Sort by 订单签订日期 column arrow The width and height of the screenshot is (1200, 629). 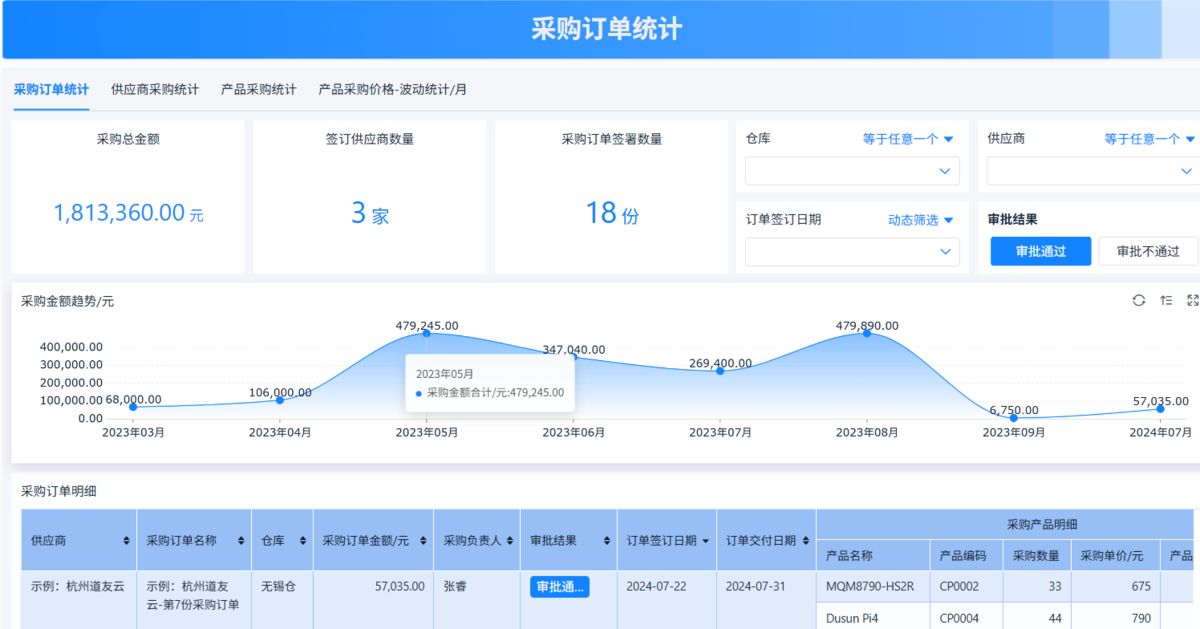point(705,541)
